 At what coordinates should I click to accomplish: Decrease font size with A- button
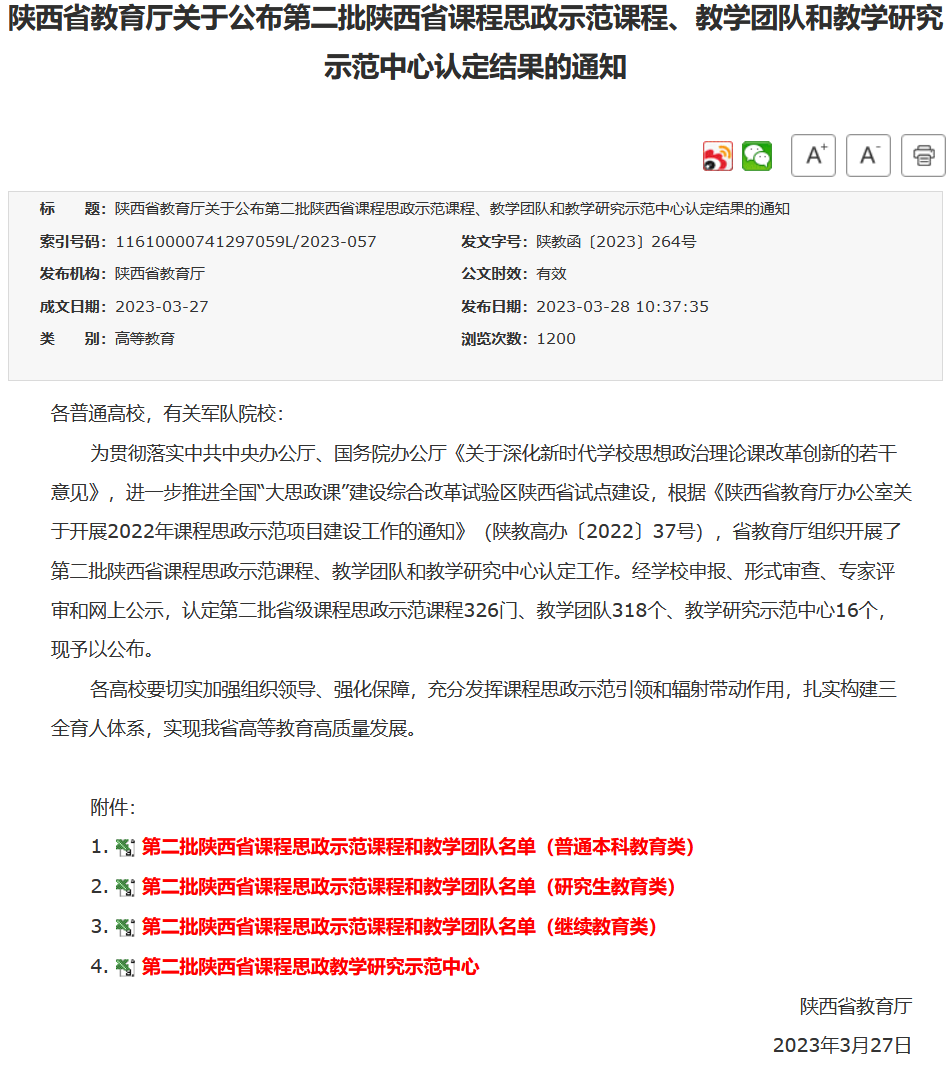(x=868, y=155)
